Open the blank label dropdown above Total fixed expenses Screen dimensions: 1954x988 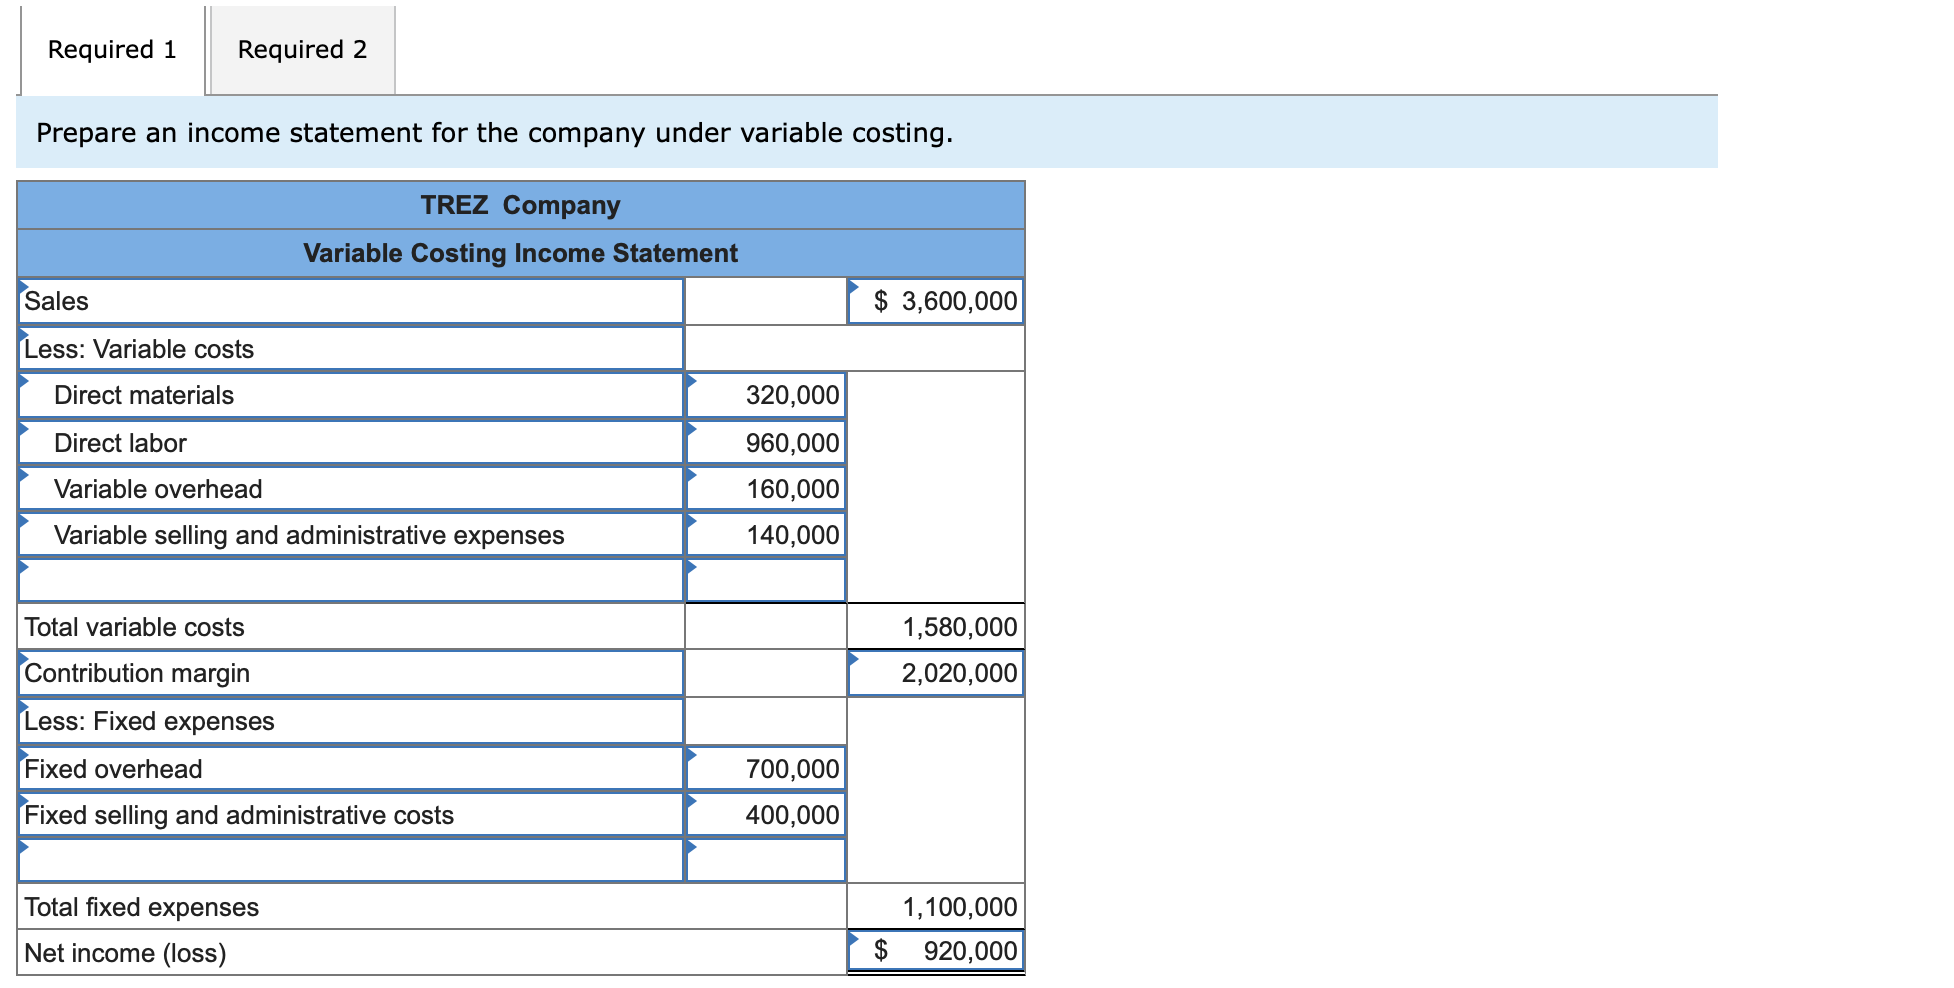click(x=351, y=860)
